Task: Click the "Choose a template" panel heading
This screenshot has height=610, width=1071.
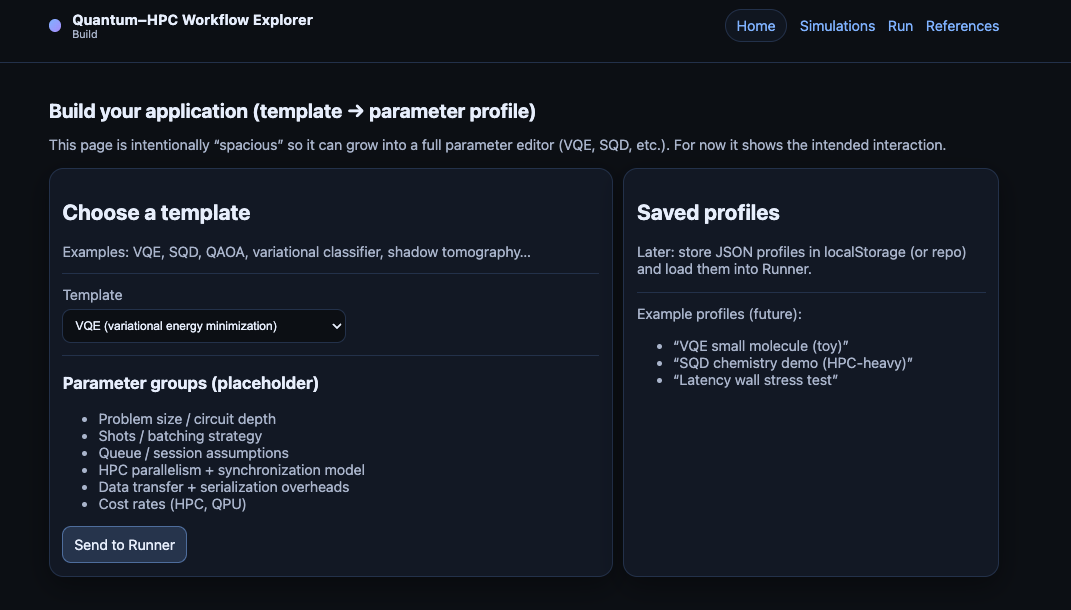Action: pyautogui.click(x=156, y=212)
